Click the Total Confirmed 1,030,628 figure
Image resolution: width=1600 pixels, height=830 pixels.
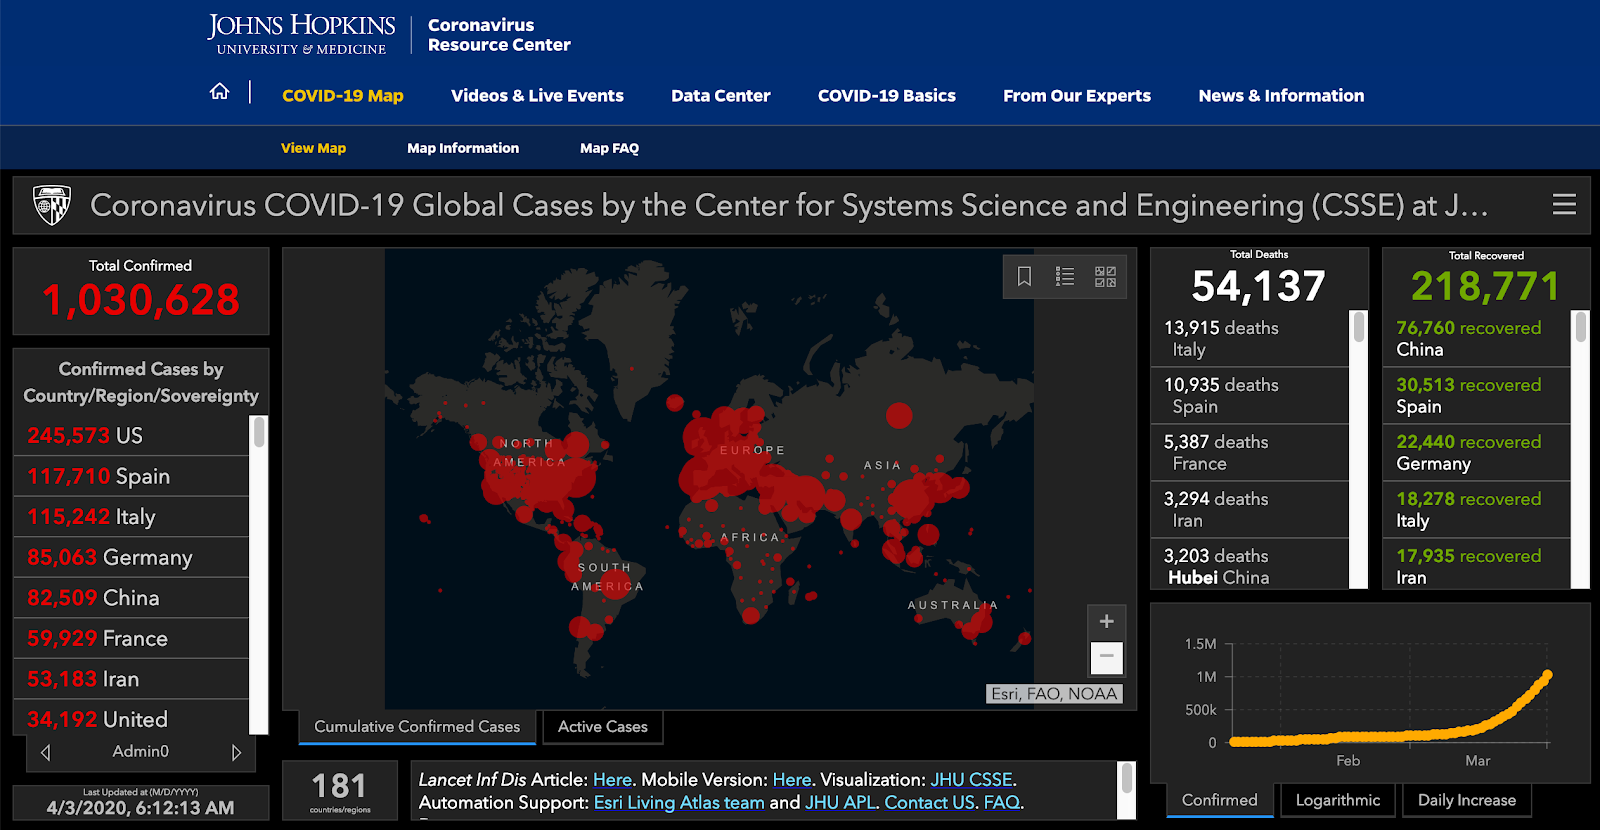pyautogui.click(x=141, y=300)
